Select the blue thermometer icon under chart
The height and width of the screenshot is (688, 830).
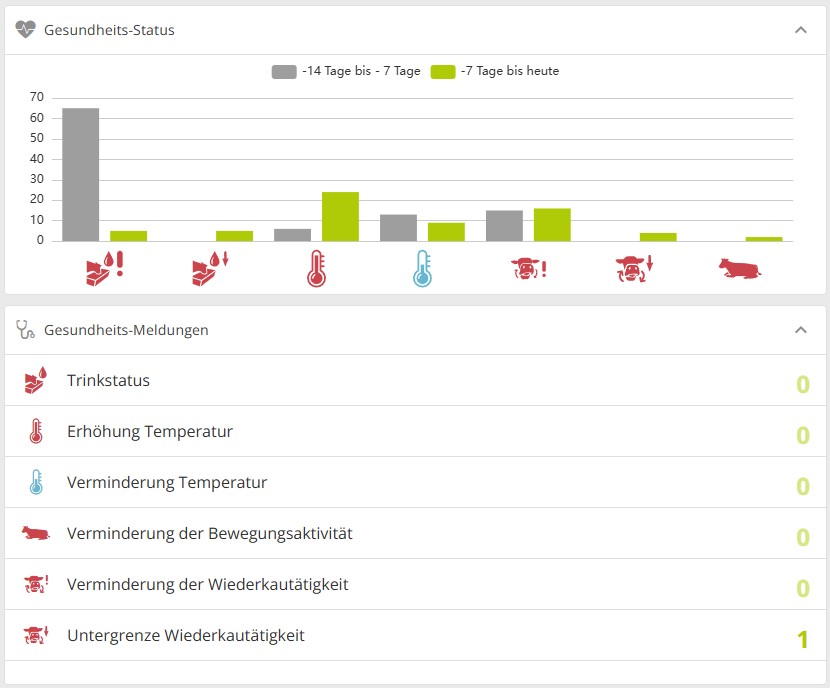(x=422, y=268)
